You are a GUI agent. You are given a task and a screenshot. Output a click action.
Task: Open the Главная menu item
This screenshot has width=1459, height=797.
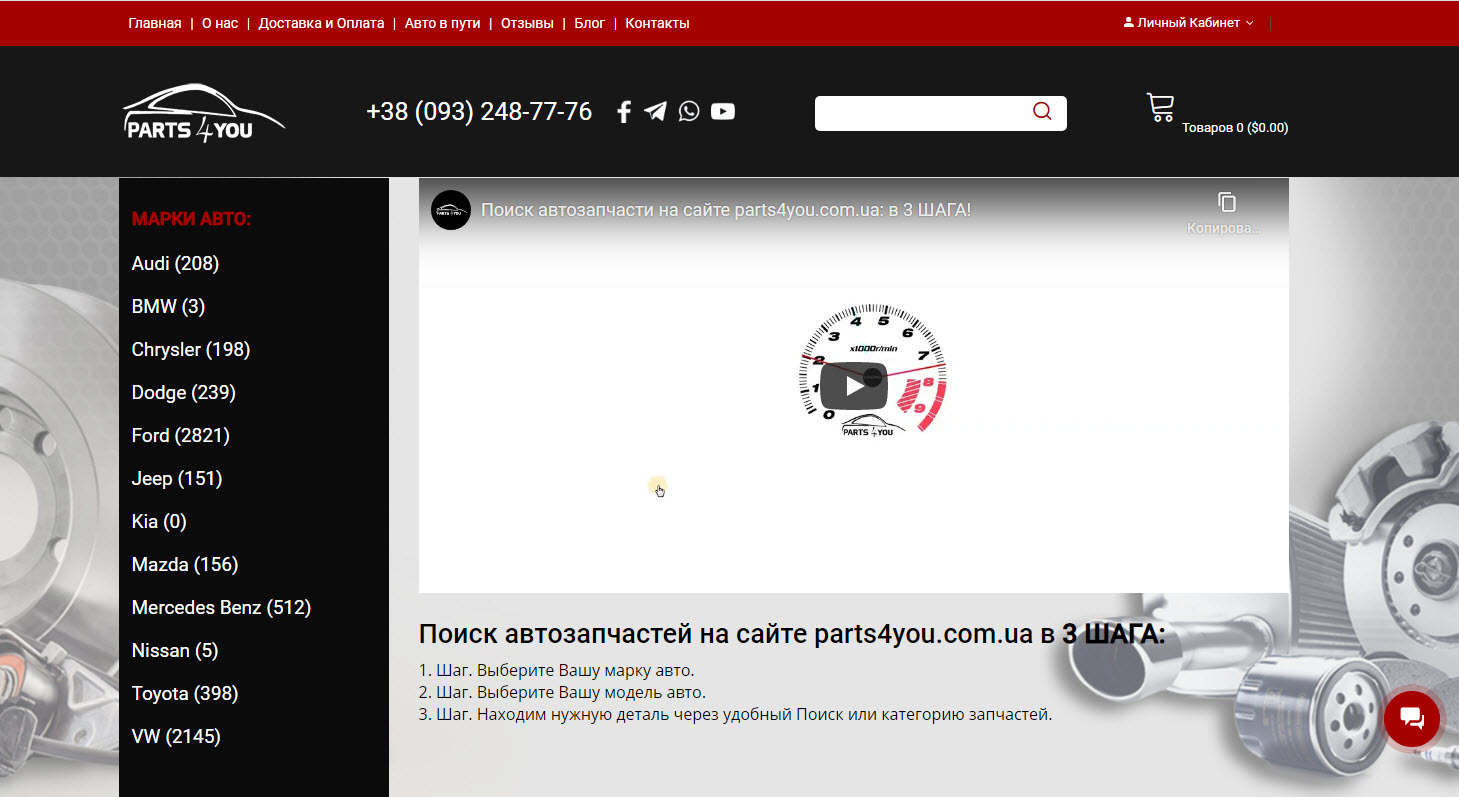[x=155, y=23]
